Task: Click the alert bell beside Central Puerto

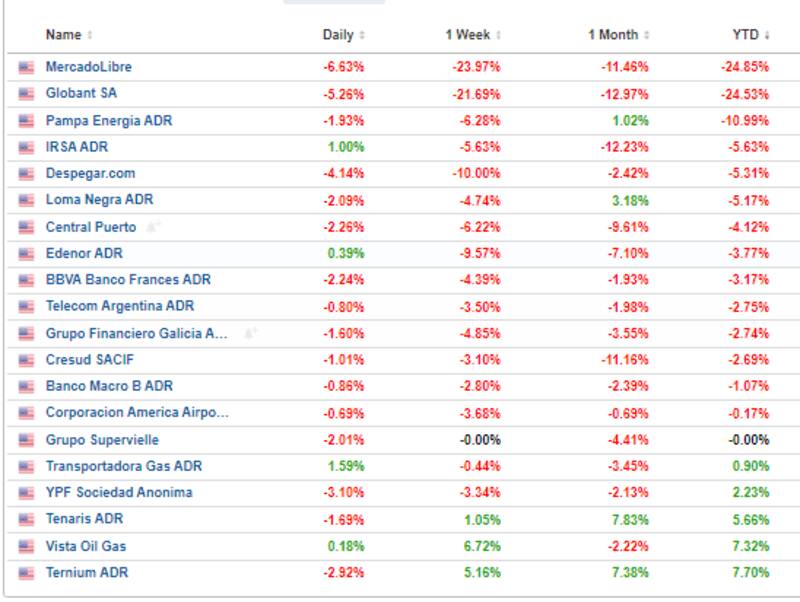Action: tap(153, 227)
